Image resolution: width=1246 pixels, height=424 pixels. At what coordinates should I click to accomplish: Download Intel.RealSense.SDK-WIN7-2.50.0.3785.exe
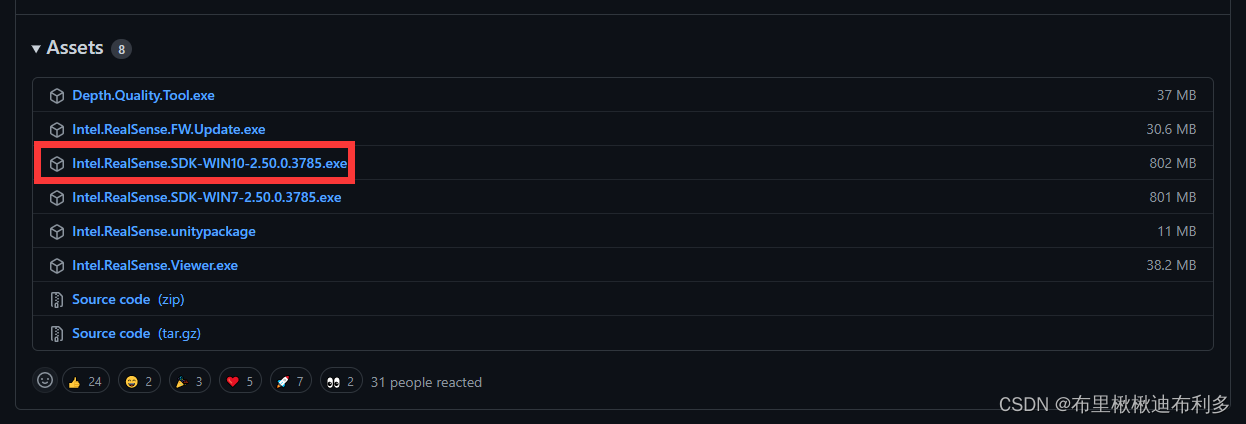tap(207, 197)
